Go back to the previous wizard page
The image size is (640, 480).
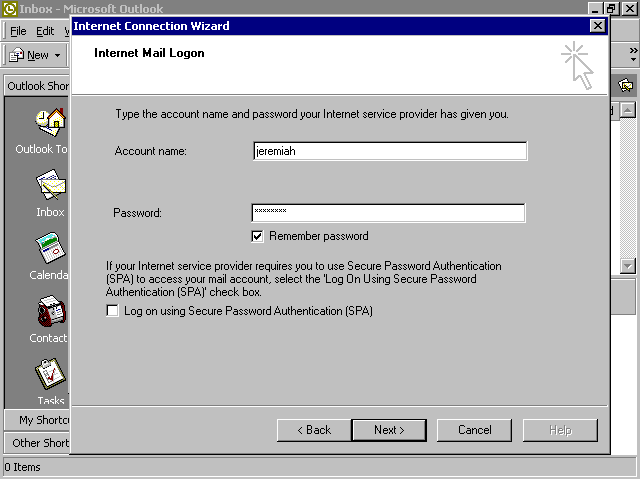click(313, 430)
